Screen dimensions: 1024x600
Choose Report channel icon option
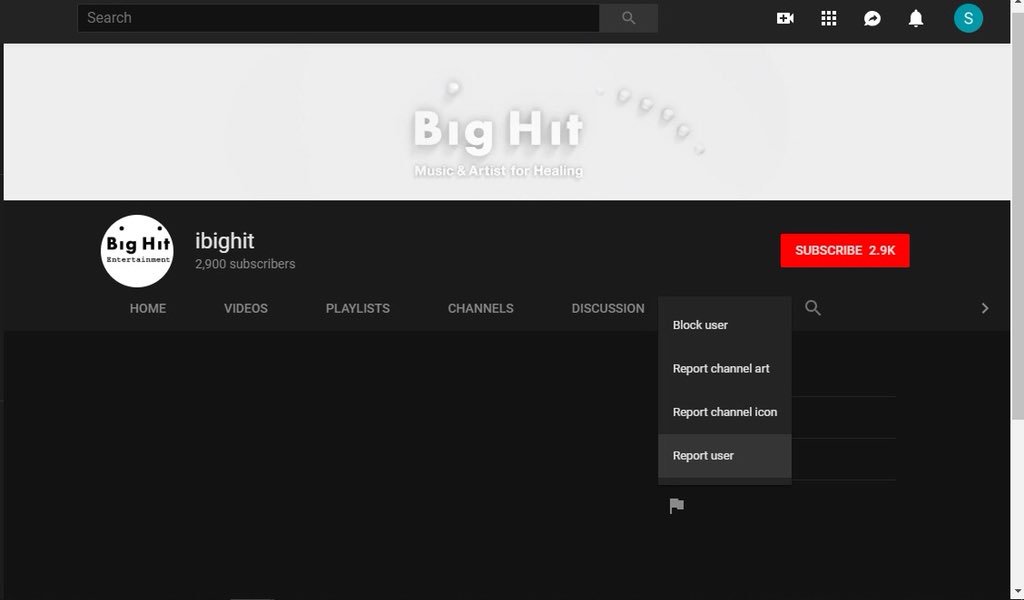725,412
